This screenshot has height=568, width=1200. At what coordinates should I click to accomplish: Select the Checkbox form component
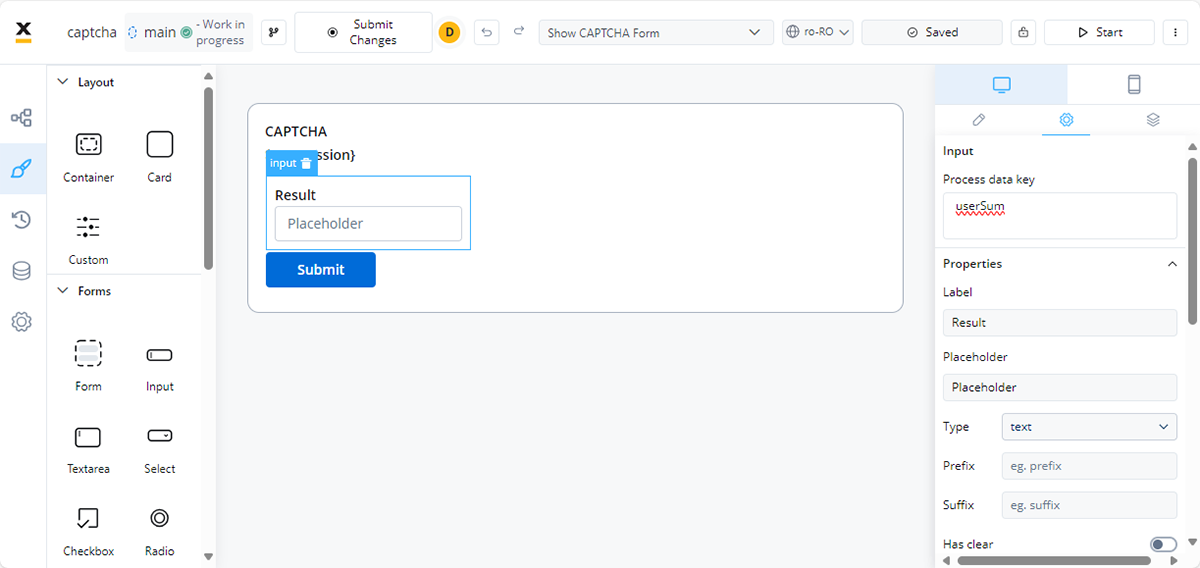point(89,530)
